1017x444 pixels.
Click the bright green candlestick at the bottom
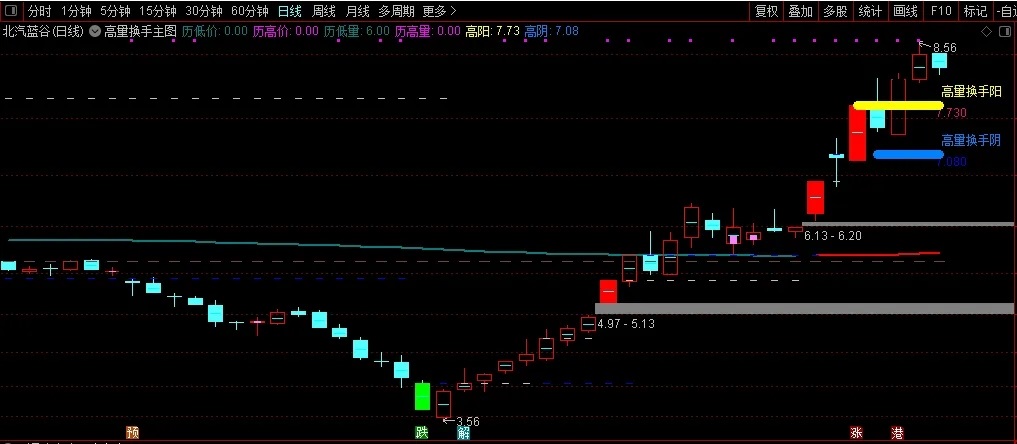(422, 396)
